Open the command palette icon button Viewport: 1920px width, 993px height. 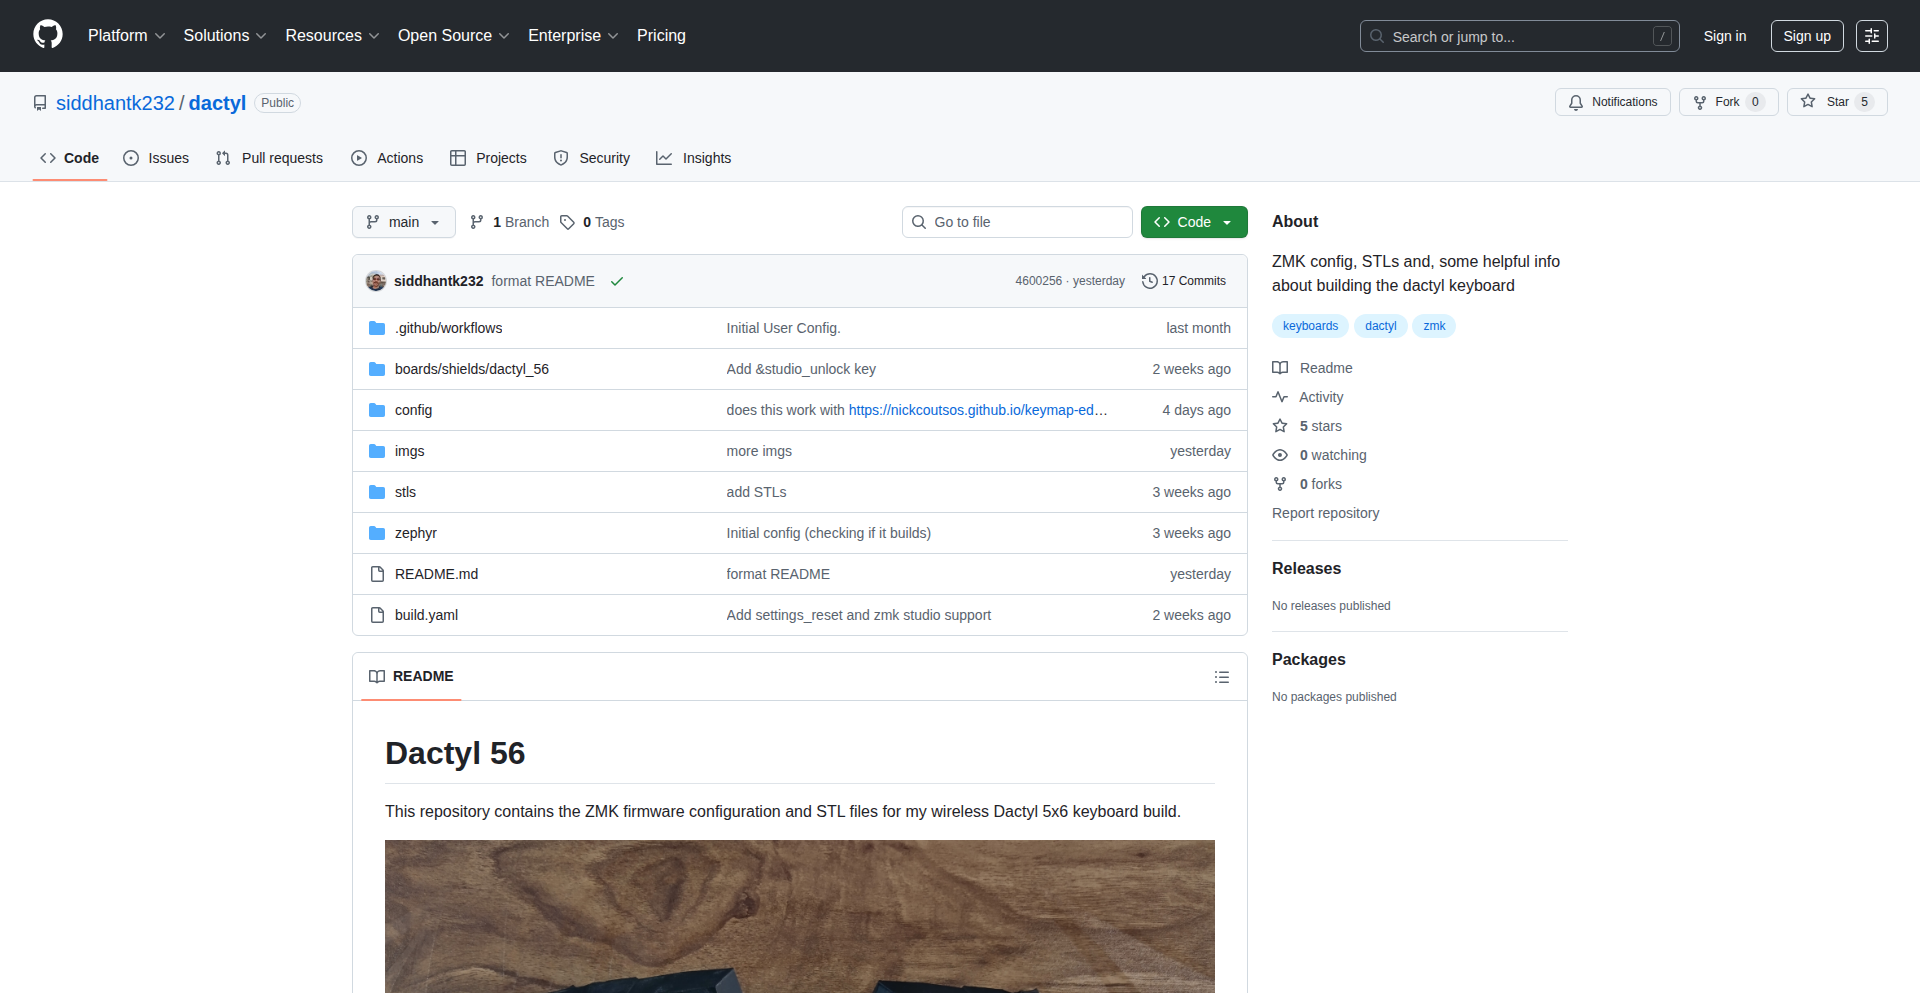(1871, 36)
